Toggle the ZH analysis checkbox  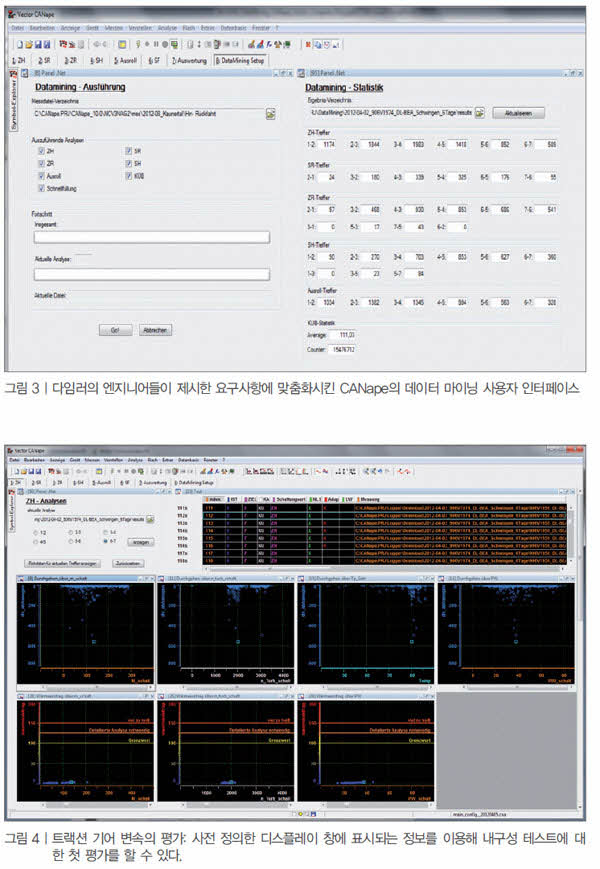pos(41,151)
